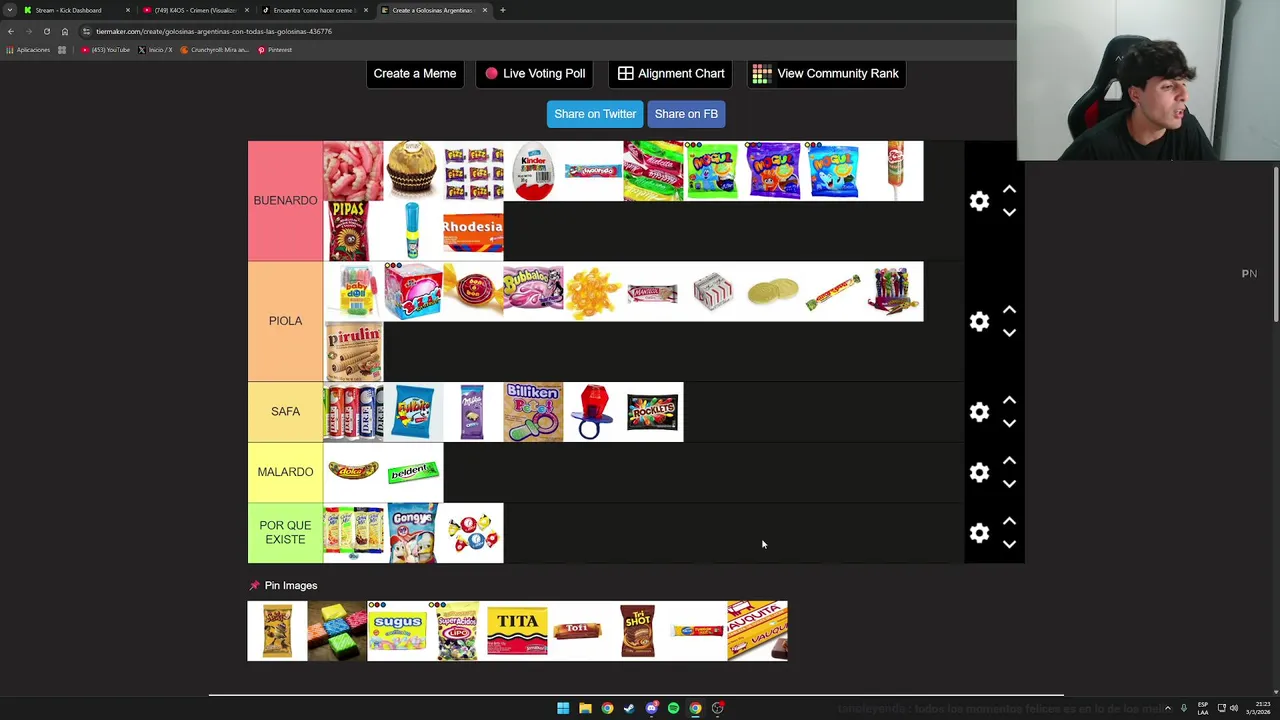Select the Vauquita candy in pool
Image resolution: width=1280 pixels, height=720 pixels.
click(x=757, y=631)
